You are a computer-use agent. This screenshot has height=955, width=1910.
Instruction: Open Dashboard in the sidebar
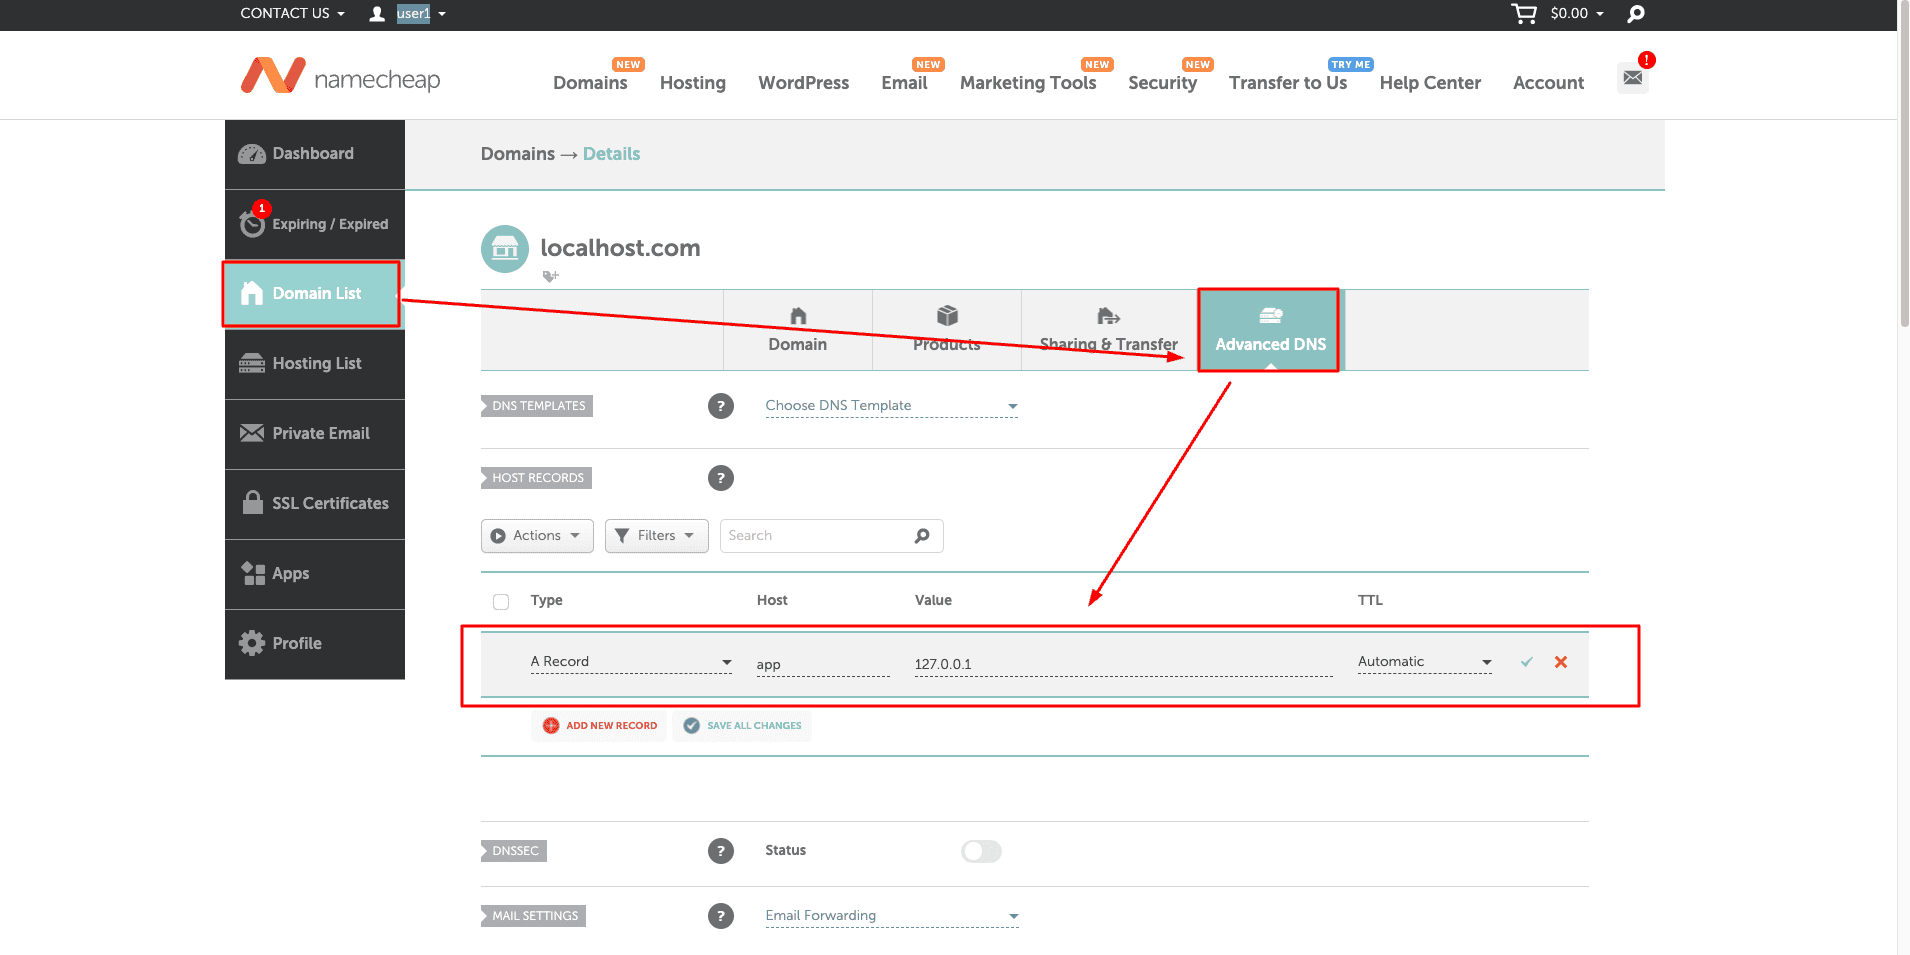pyautogui.click(x=315, y=154)
